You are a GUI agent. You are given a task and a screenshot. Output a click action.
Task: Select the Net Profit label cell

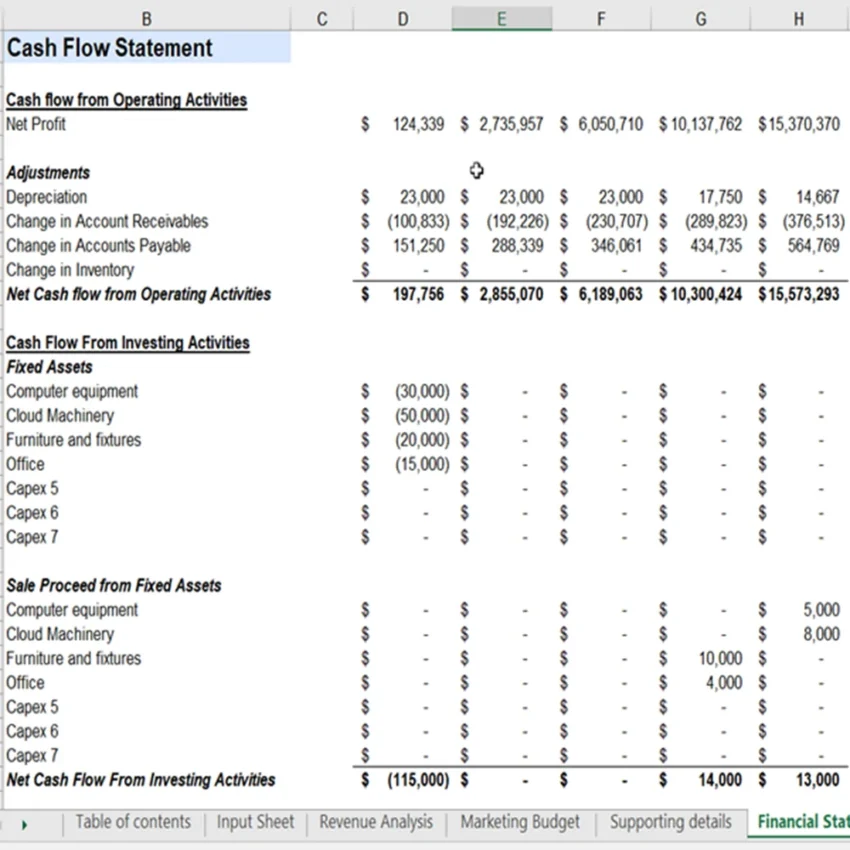click(x=36, y=124)
